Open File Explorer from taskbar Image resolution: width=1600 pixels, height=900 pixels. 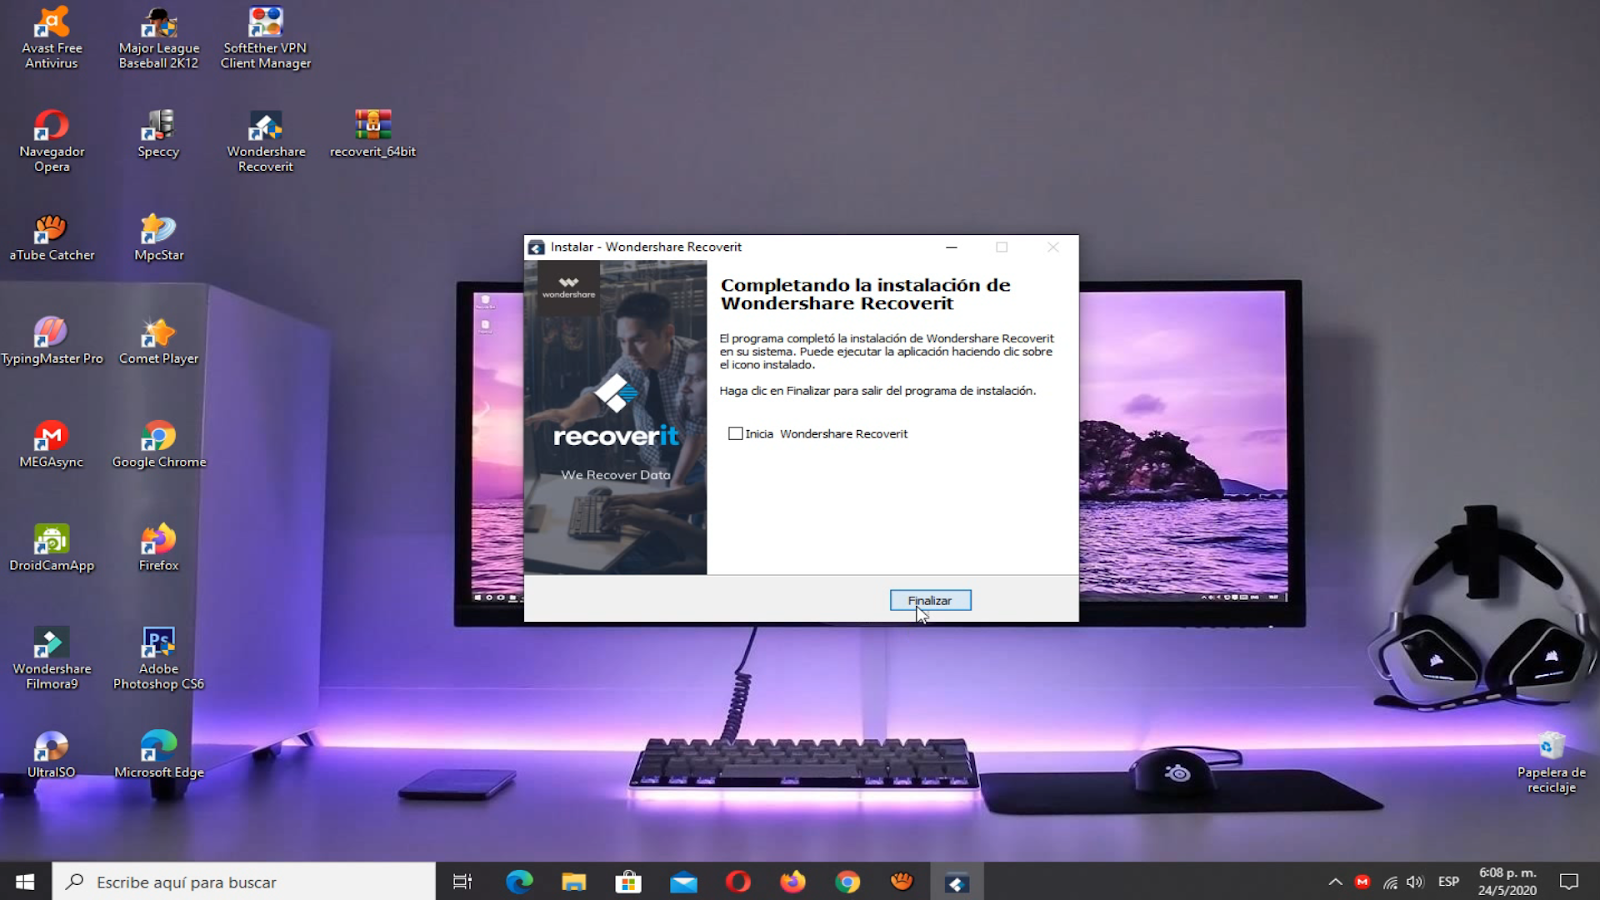pos(574,882)
